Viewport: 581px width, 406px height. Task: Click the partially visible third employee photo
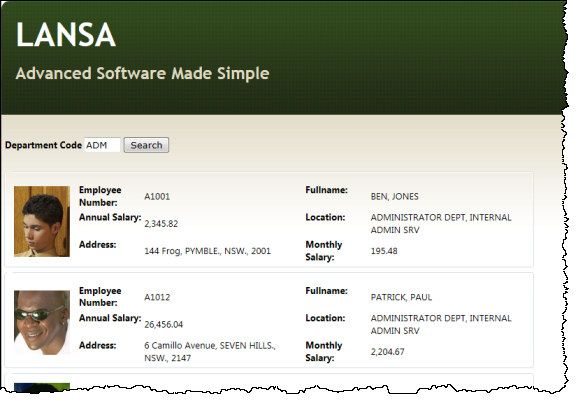tap(42, 387)
